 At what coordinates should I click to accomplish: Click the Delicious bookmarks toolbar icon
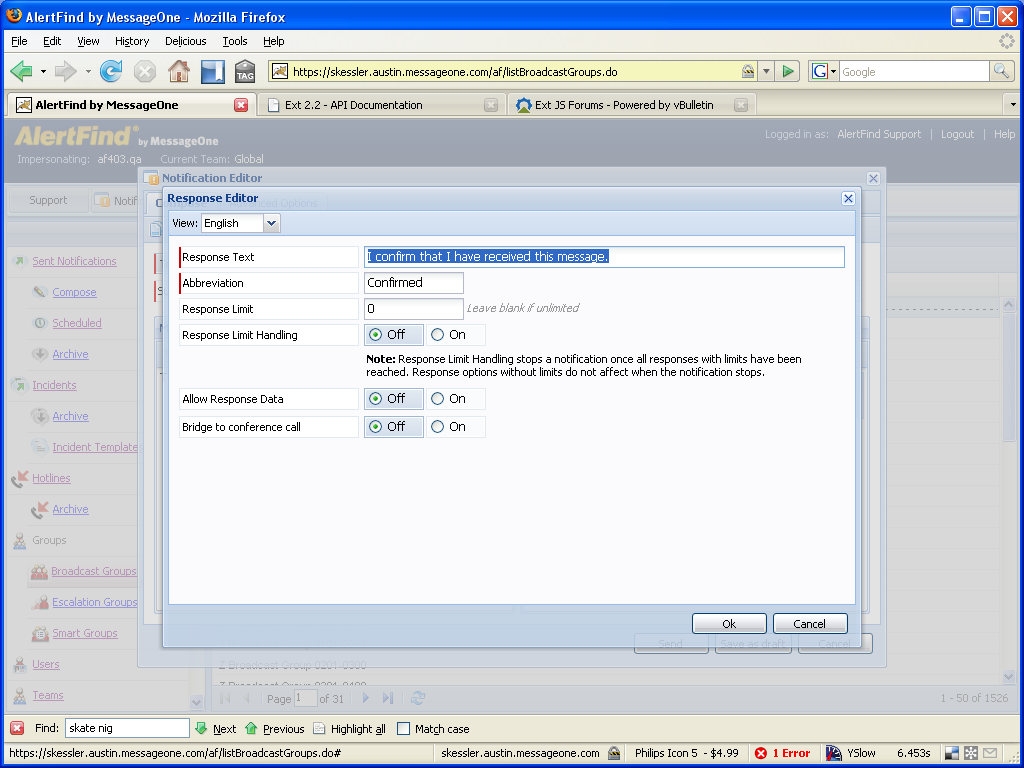coord(212,71)
